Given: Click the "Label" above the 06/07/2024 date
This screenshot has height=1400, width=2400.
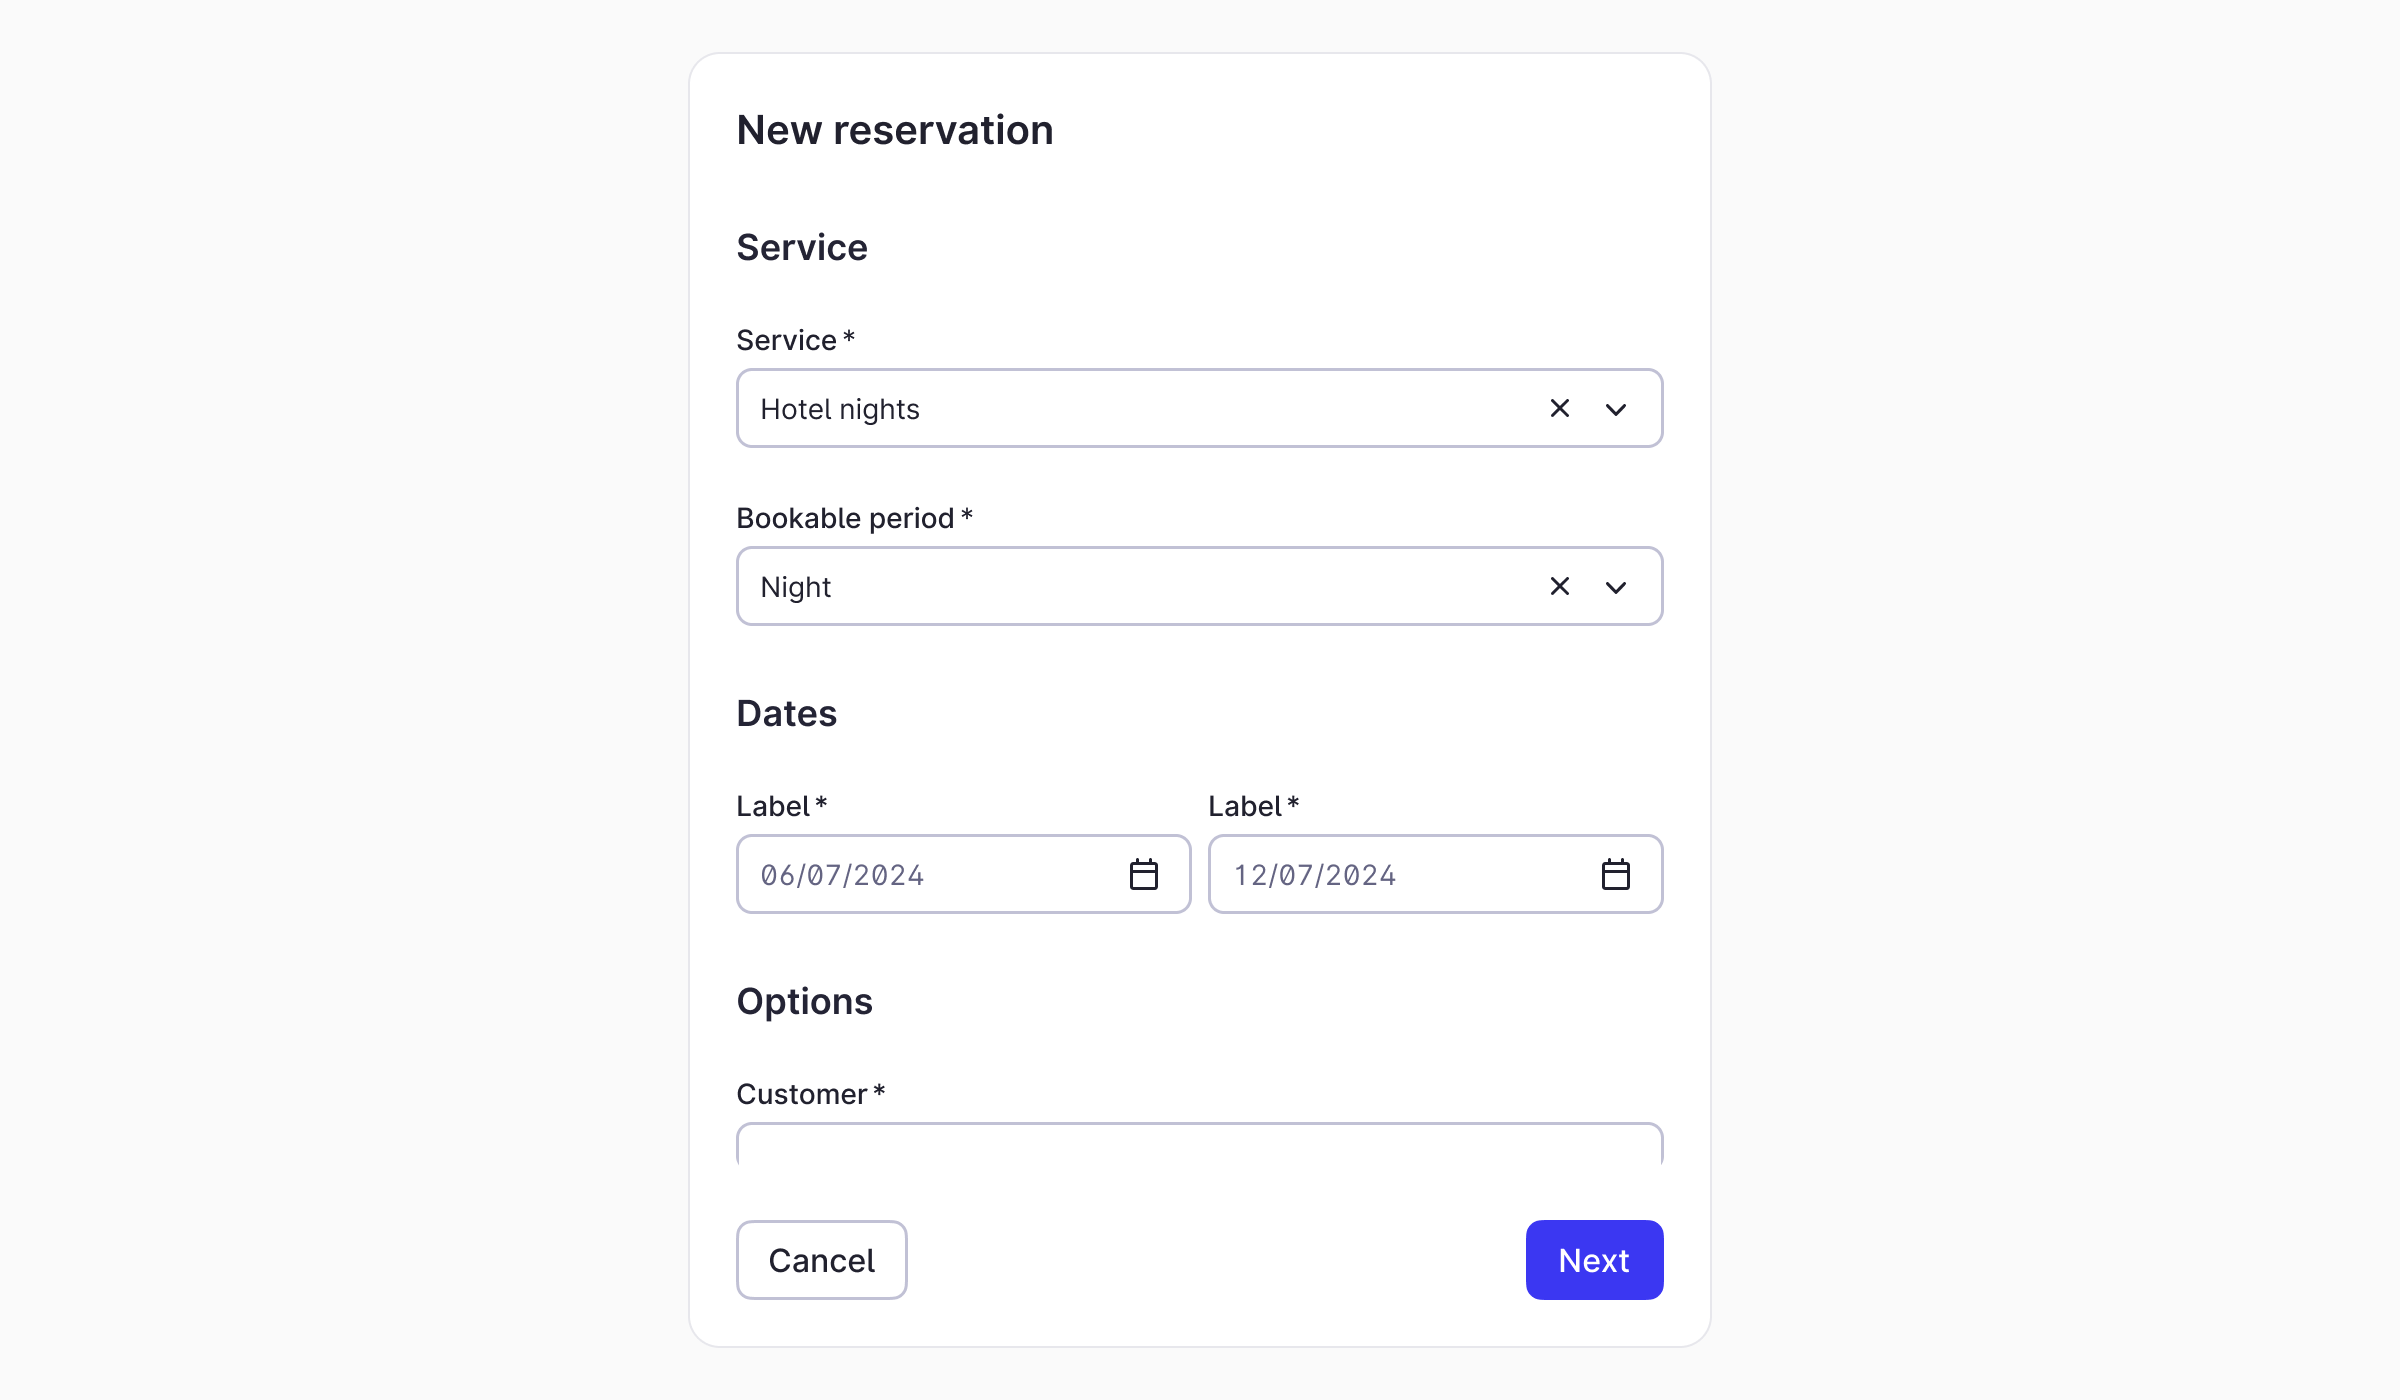Looking at the screenshot, I should tap(773, 806).
